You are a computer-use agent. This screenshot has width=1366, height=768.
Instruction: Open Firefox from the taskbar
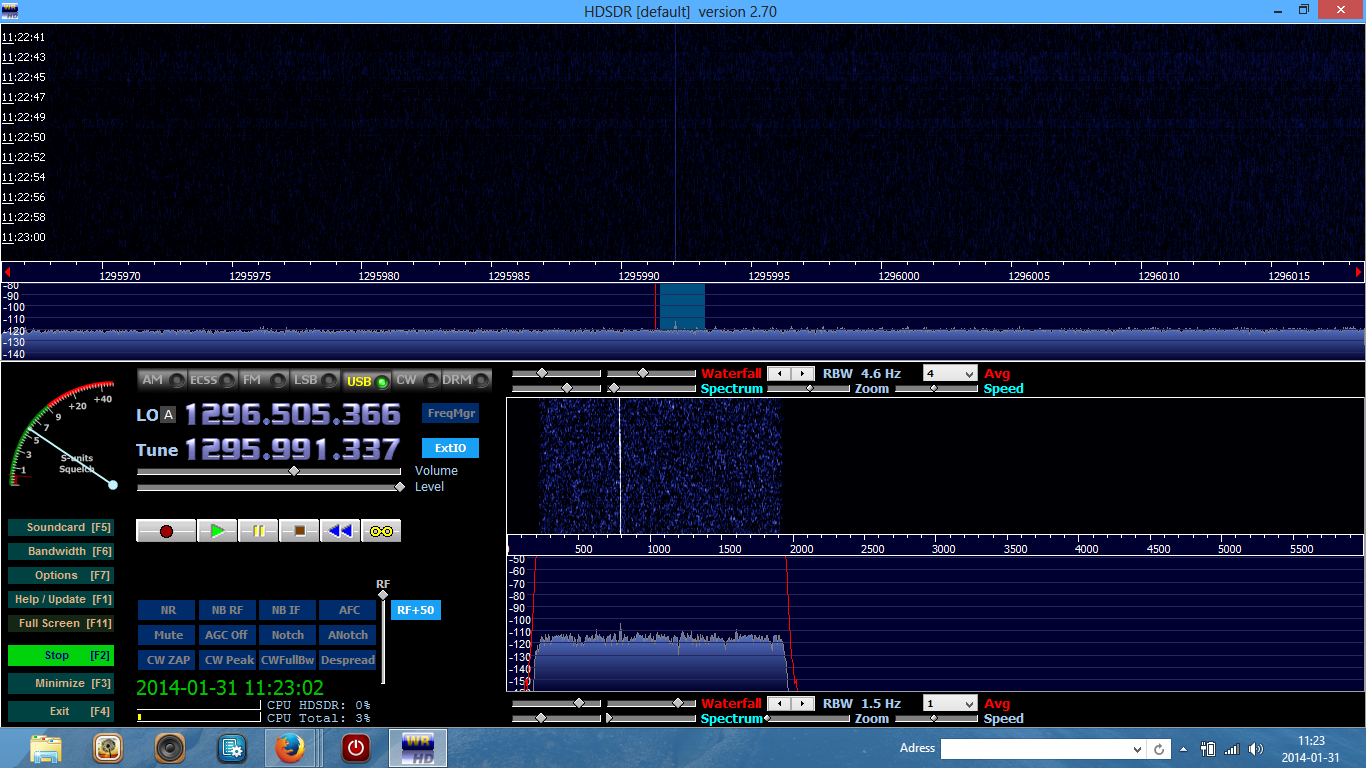coord(291,748)
